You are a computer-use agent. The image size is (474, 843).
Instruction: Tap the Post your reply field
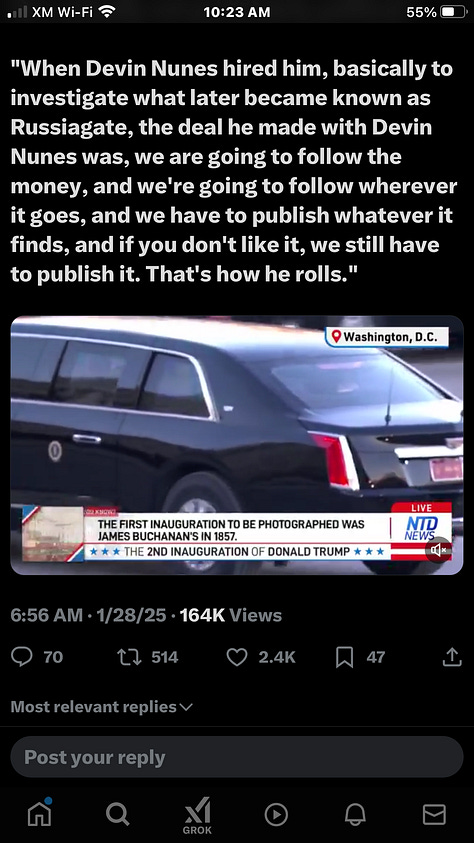tap(236, 757)
